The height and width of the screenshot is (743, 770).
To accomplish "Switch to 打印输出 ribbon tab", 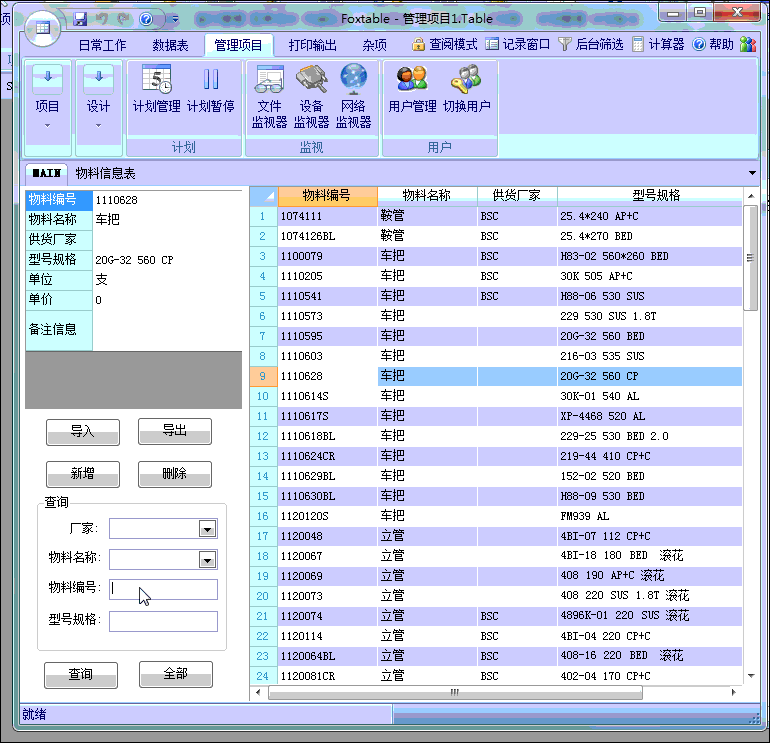I will (313, 45).
